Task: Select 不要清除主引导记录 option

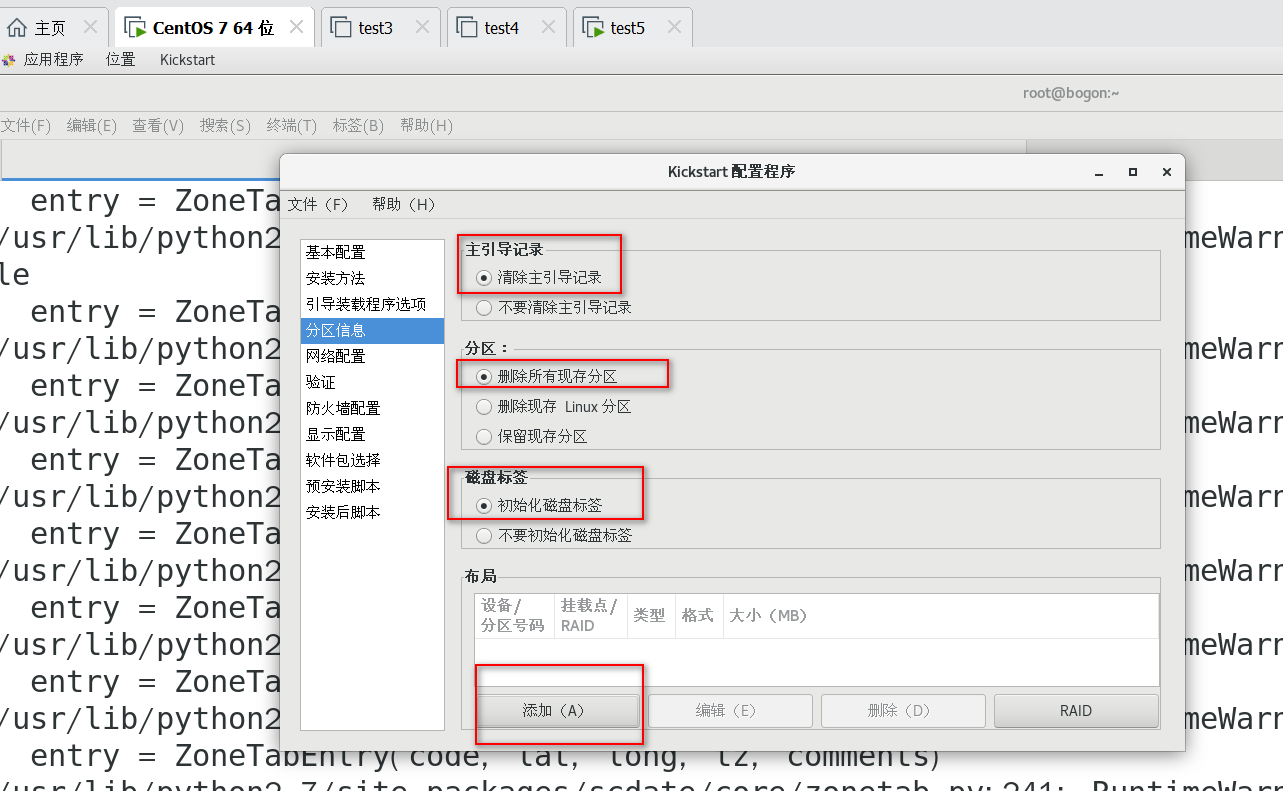Action: pos(554,307)
